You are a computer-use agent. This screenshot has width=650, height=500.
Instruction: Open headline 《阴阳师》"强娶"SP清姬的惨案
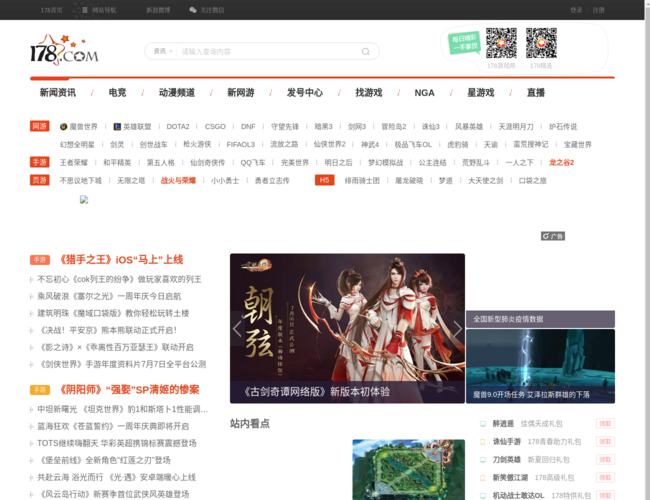coord(128,390)
